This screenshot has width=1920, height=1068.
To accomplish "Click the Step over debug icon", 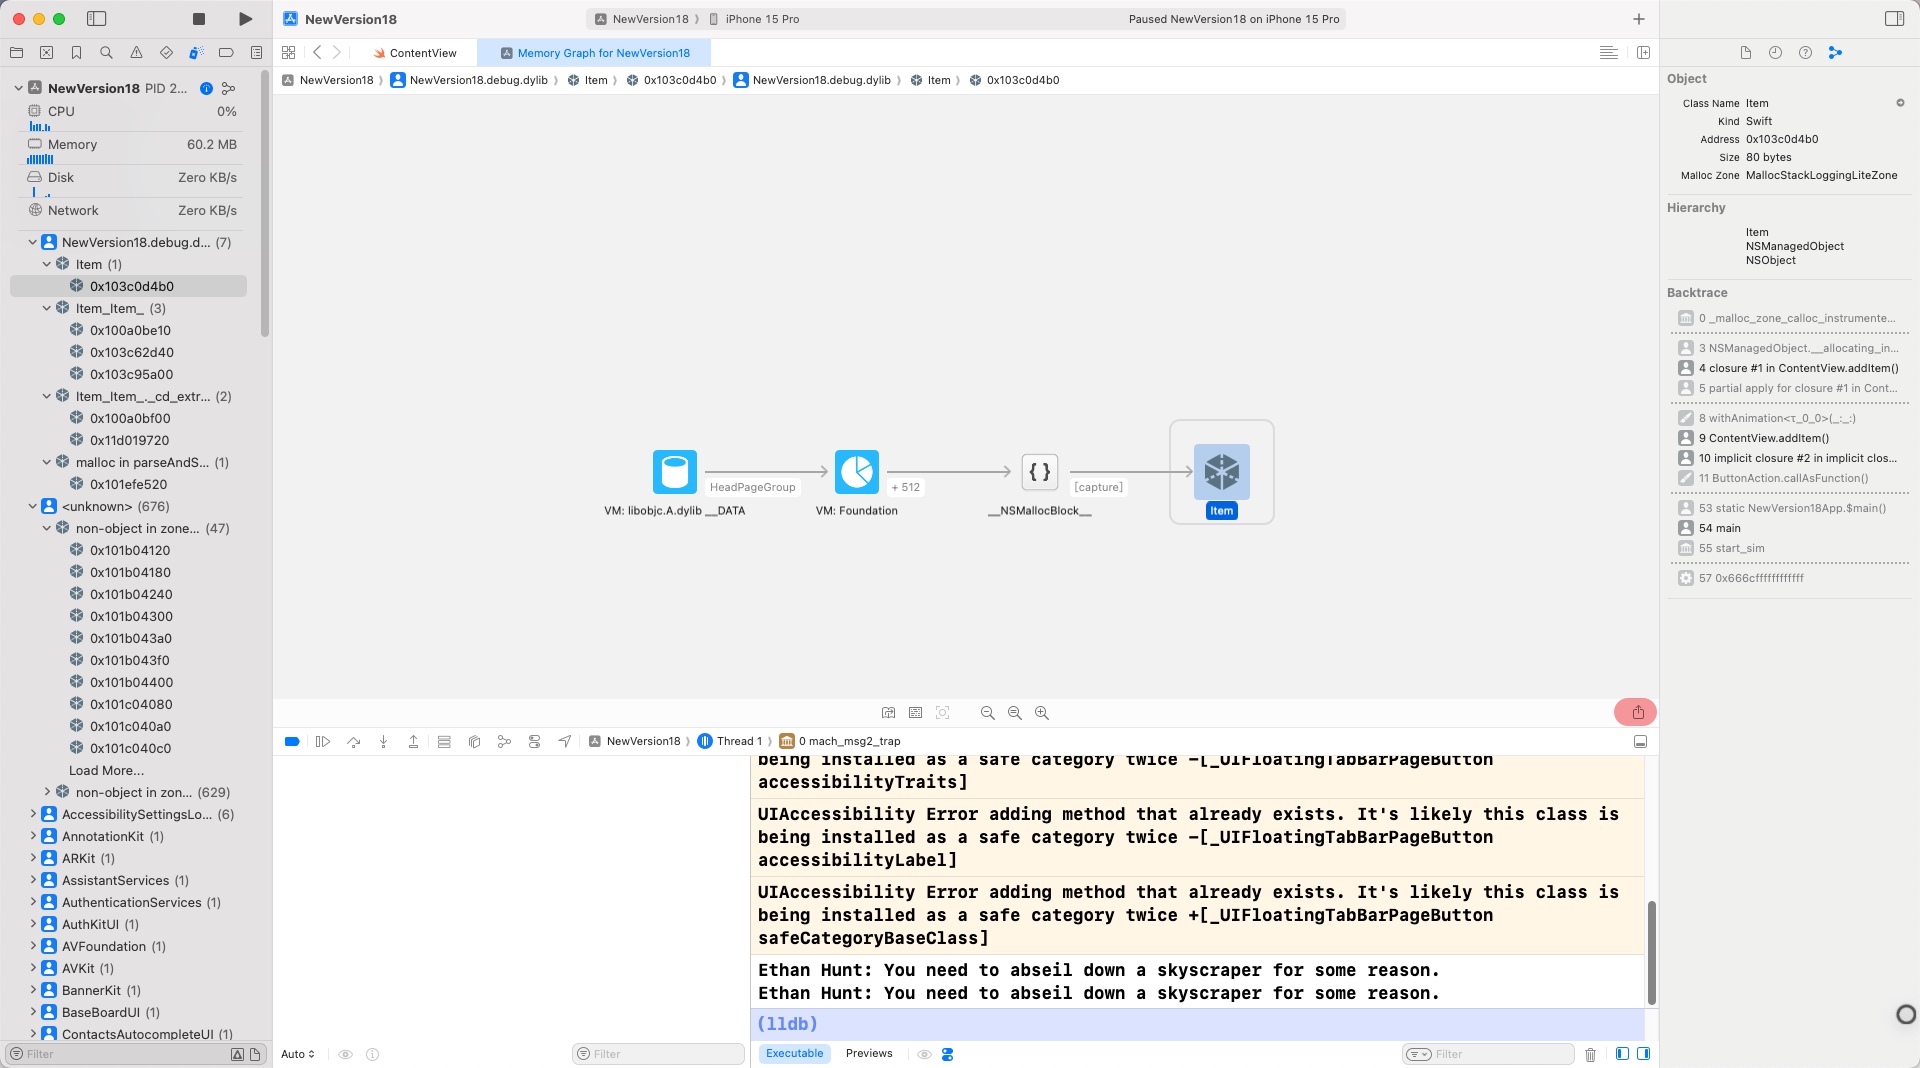I will click(x=353, y=741).
